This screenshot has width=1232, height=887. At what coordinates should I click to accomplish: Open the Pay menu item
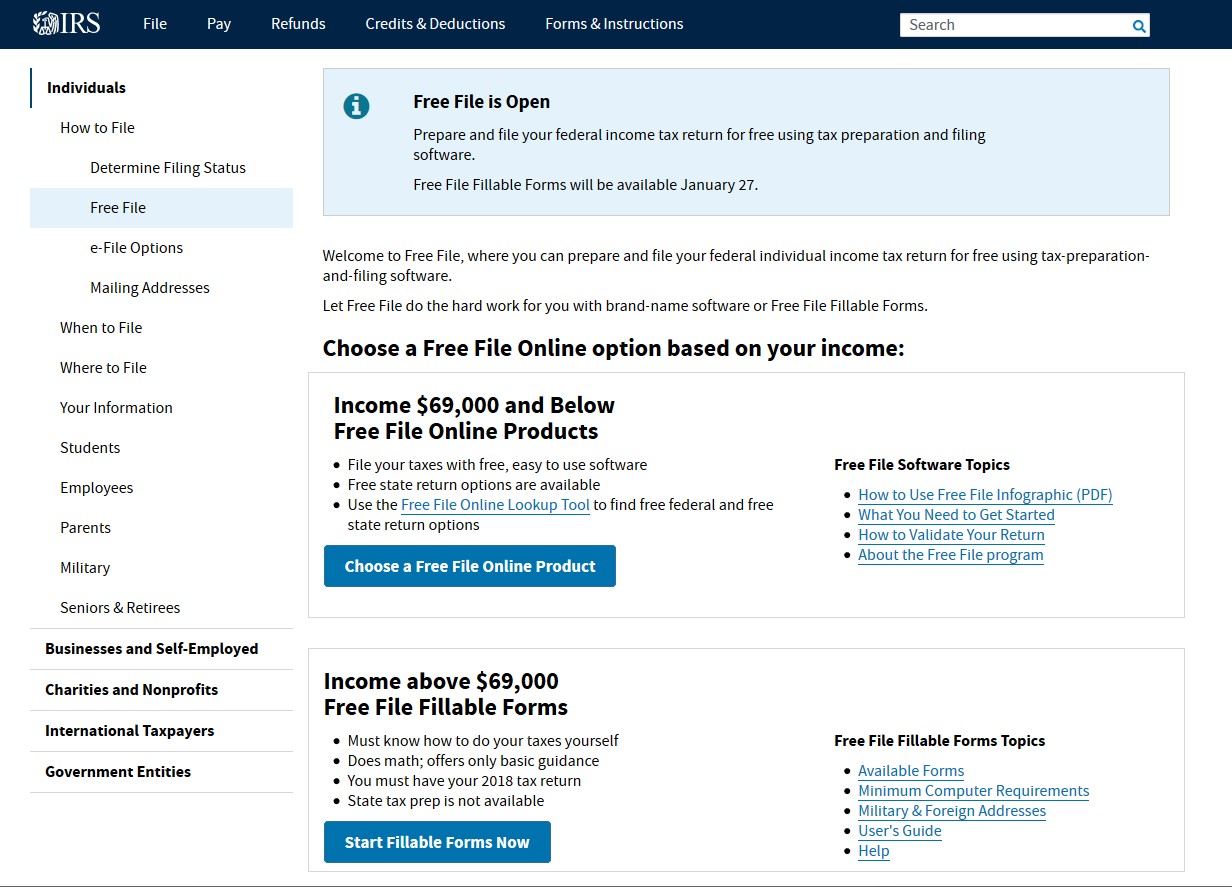[x=219, y=24]
